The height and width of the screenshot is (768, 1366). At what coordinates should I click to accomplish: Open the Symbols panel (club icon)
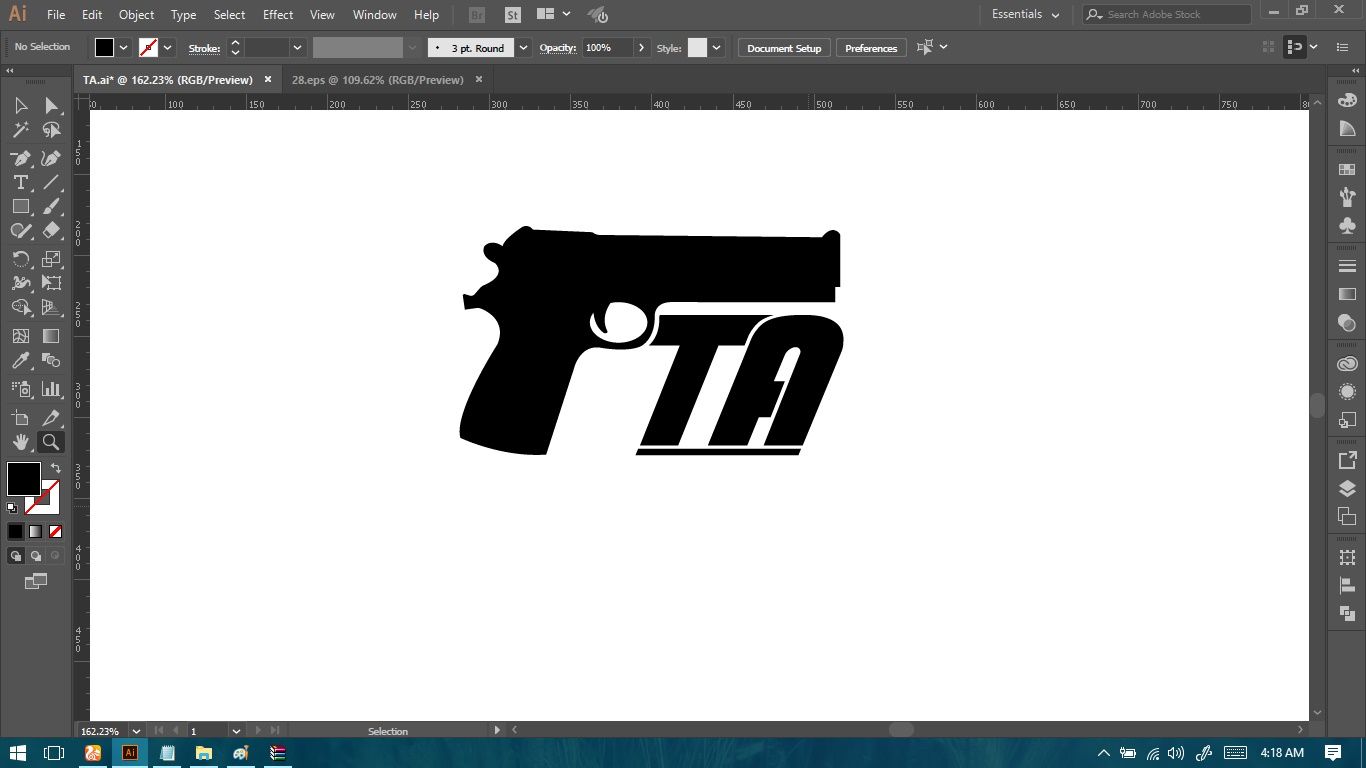point(1347,226)
